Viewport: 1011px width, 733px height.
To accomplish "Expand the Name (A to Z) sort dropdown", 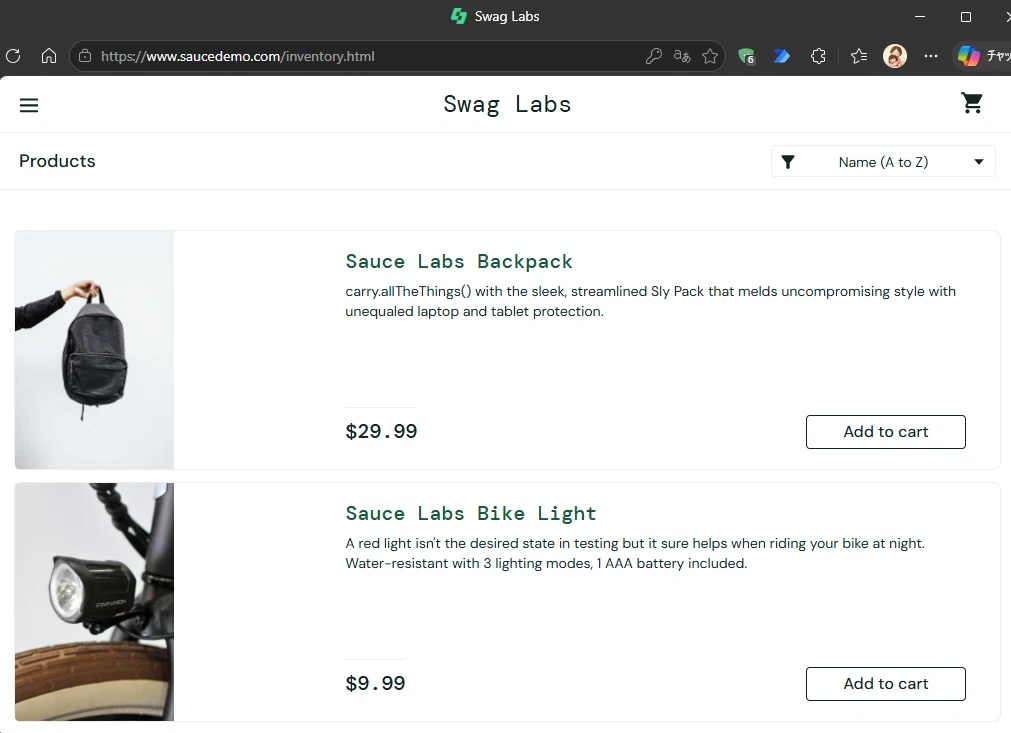I will 883,162.
